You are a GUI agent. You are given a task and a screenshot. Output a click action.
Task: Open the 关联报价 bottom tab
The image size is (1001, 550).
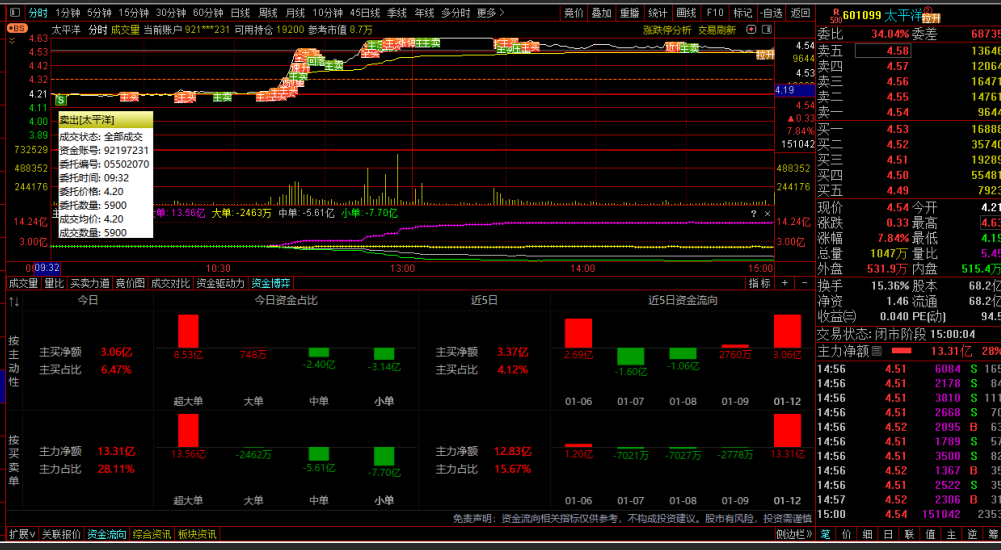pos(61,534)
